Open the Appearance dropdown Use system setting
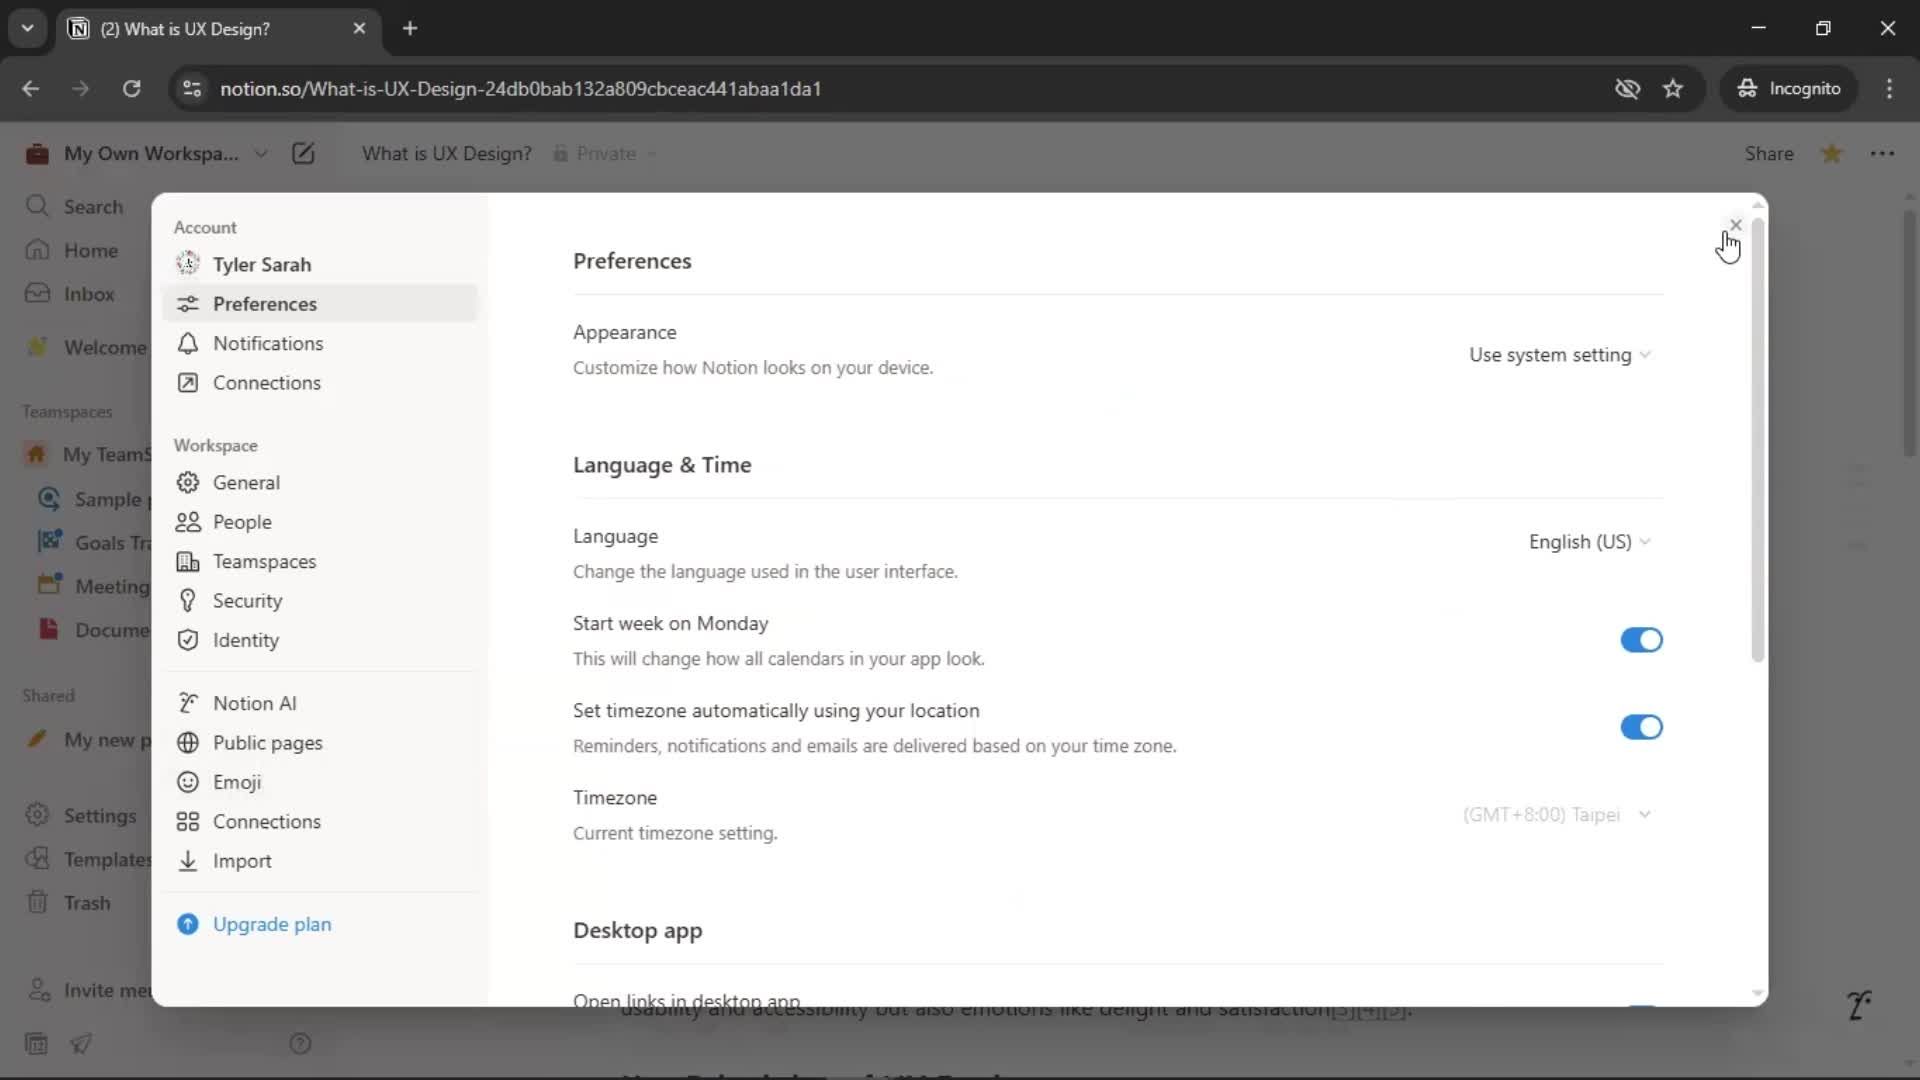The width and height of the screenshot is (1920, 1080). (1559, 355)
